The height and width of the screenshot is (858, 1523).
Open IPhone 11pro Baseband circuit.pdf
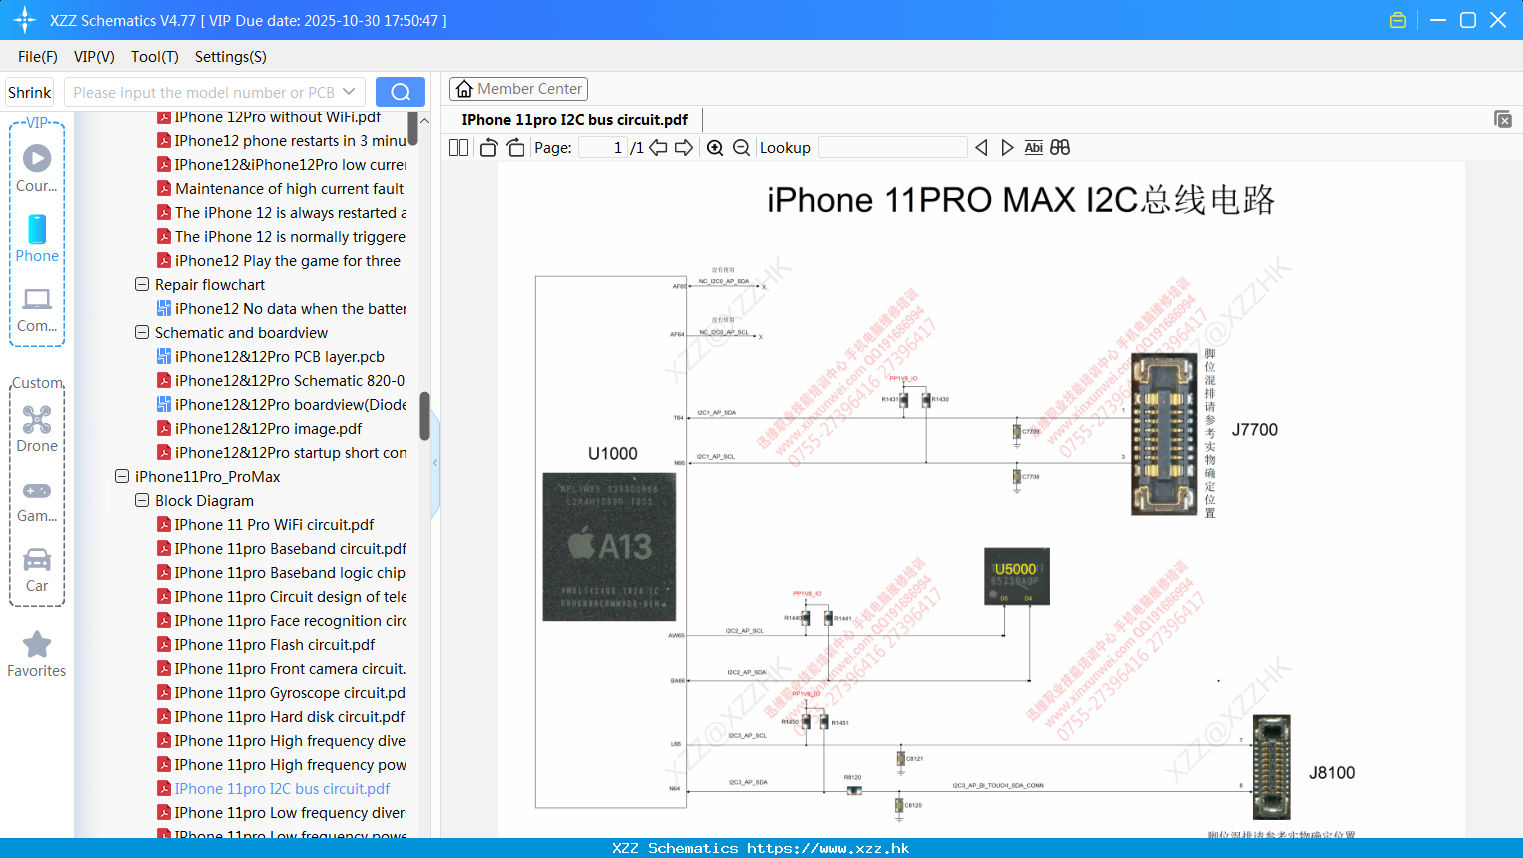coord(281,548)
